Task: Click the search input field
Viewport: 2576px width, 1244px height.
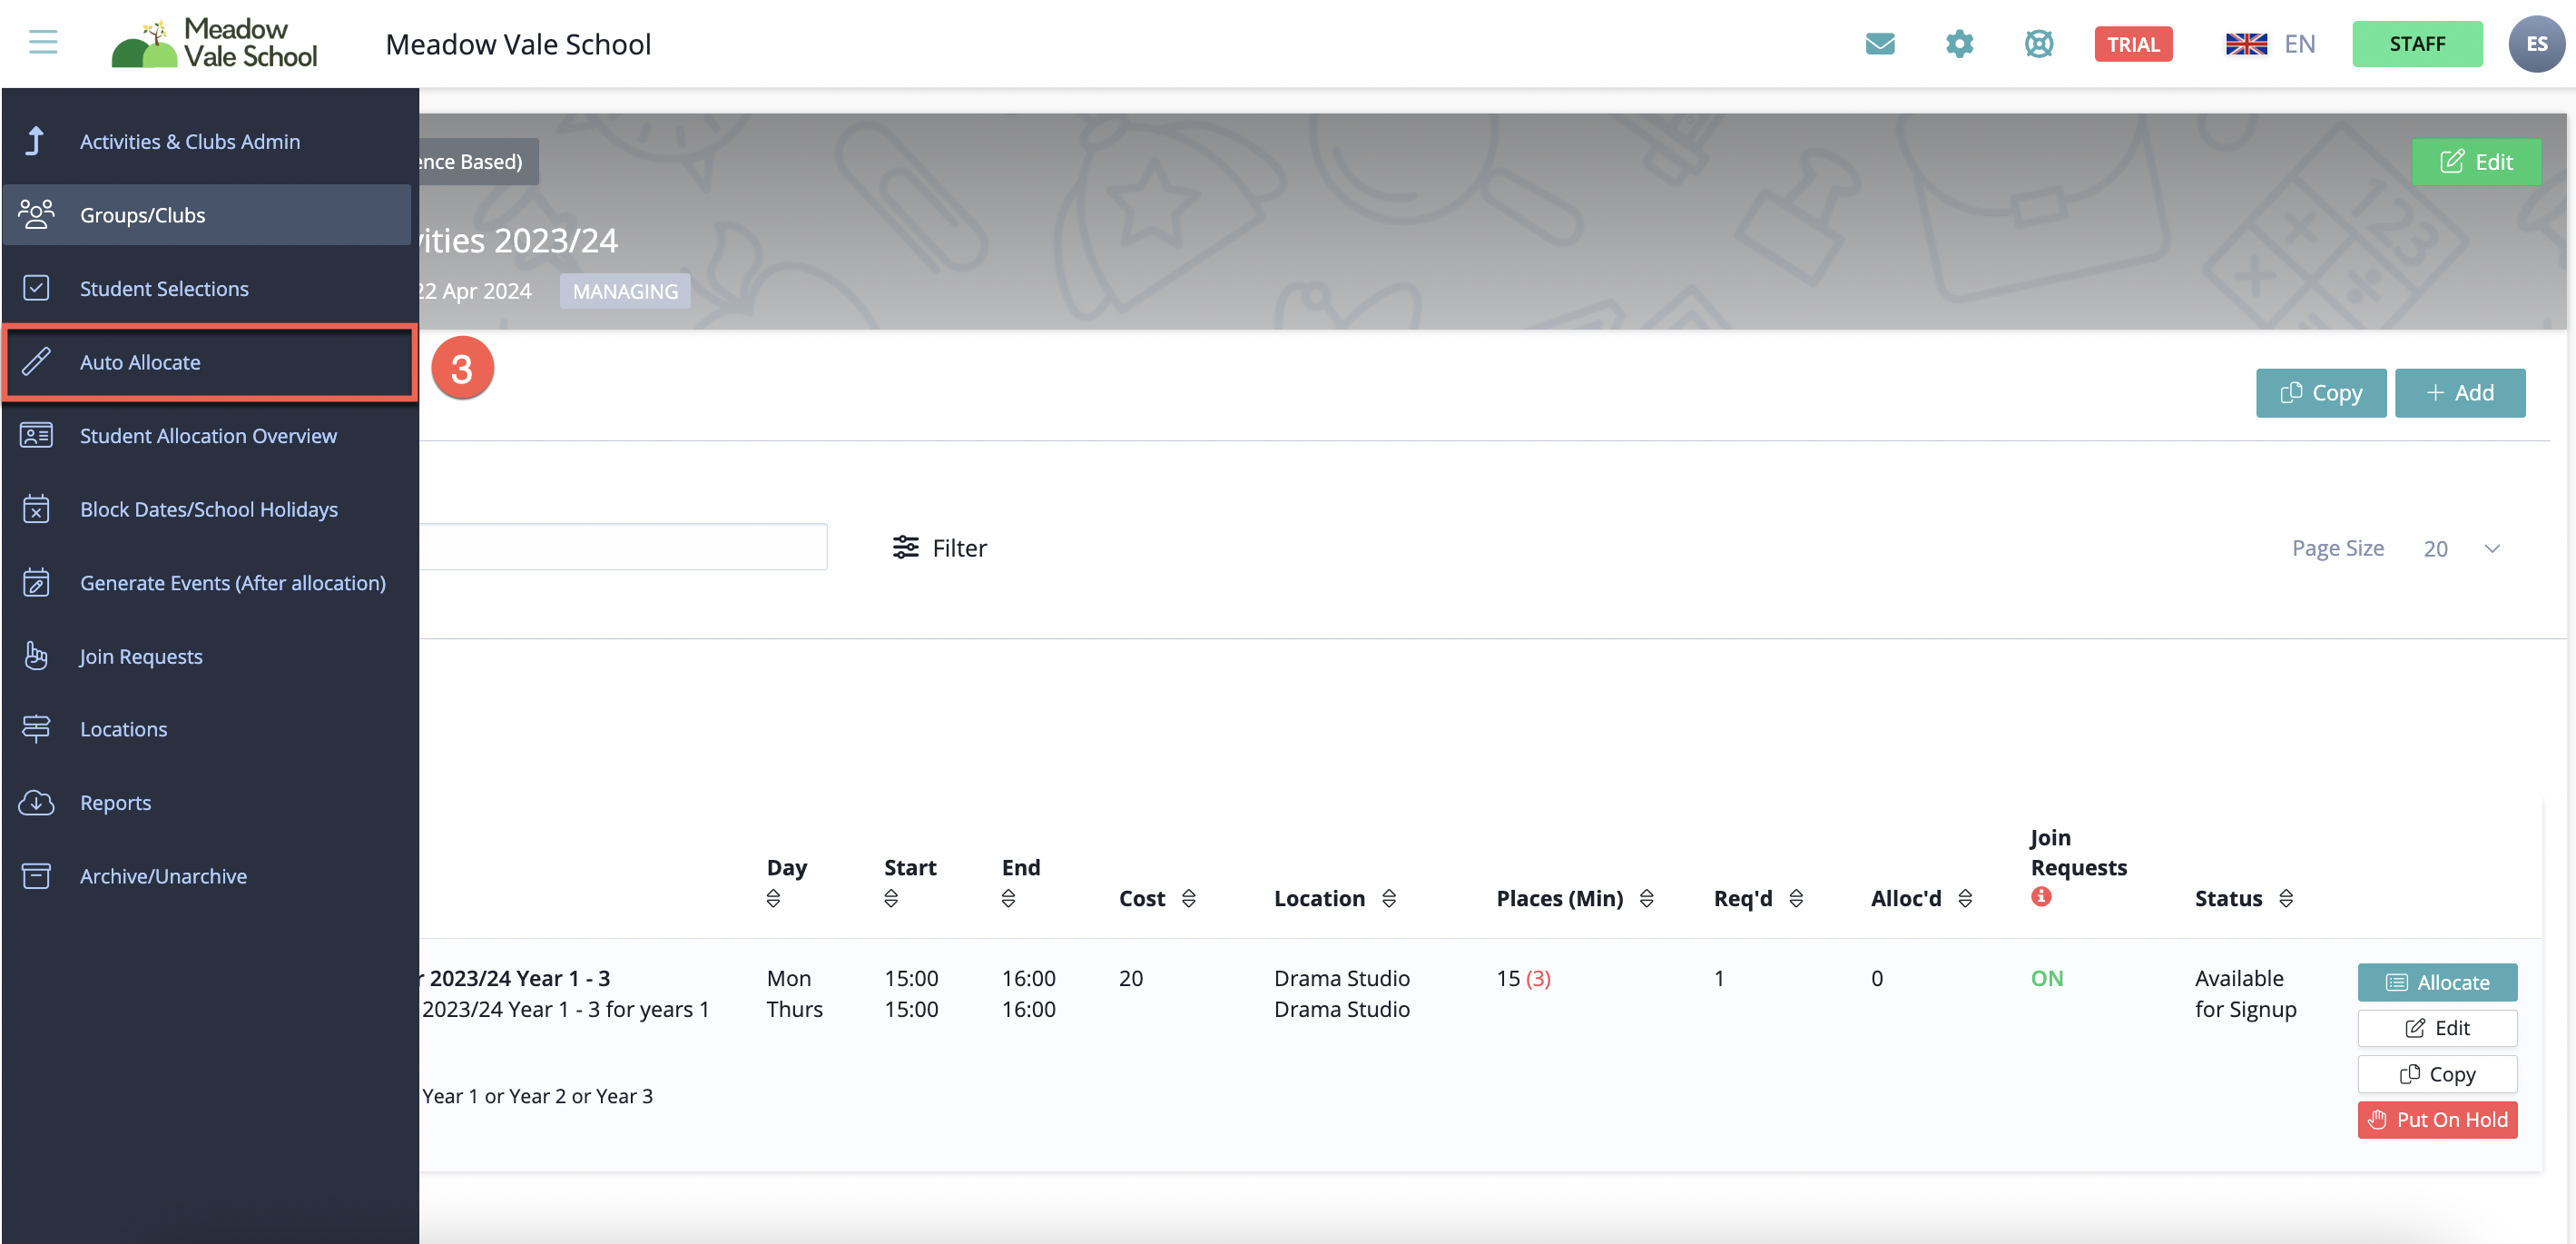Action: tap(620, 547)
